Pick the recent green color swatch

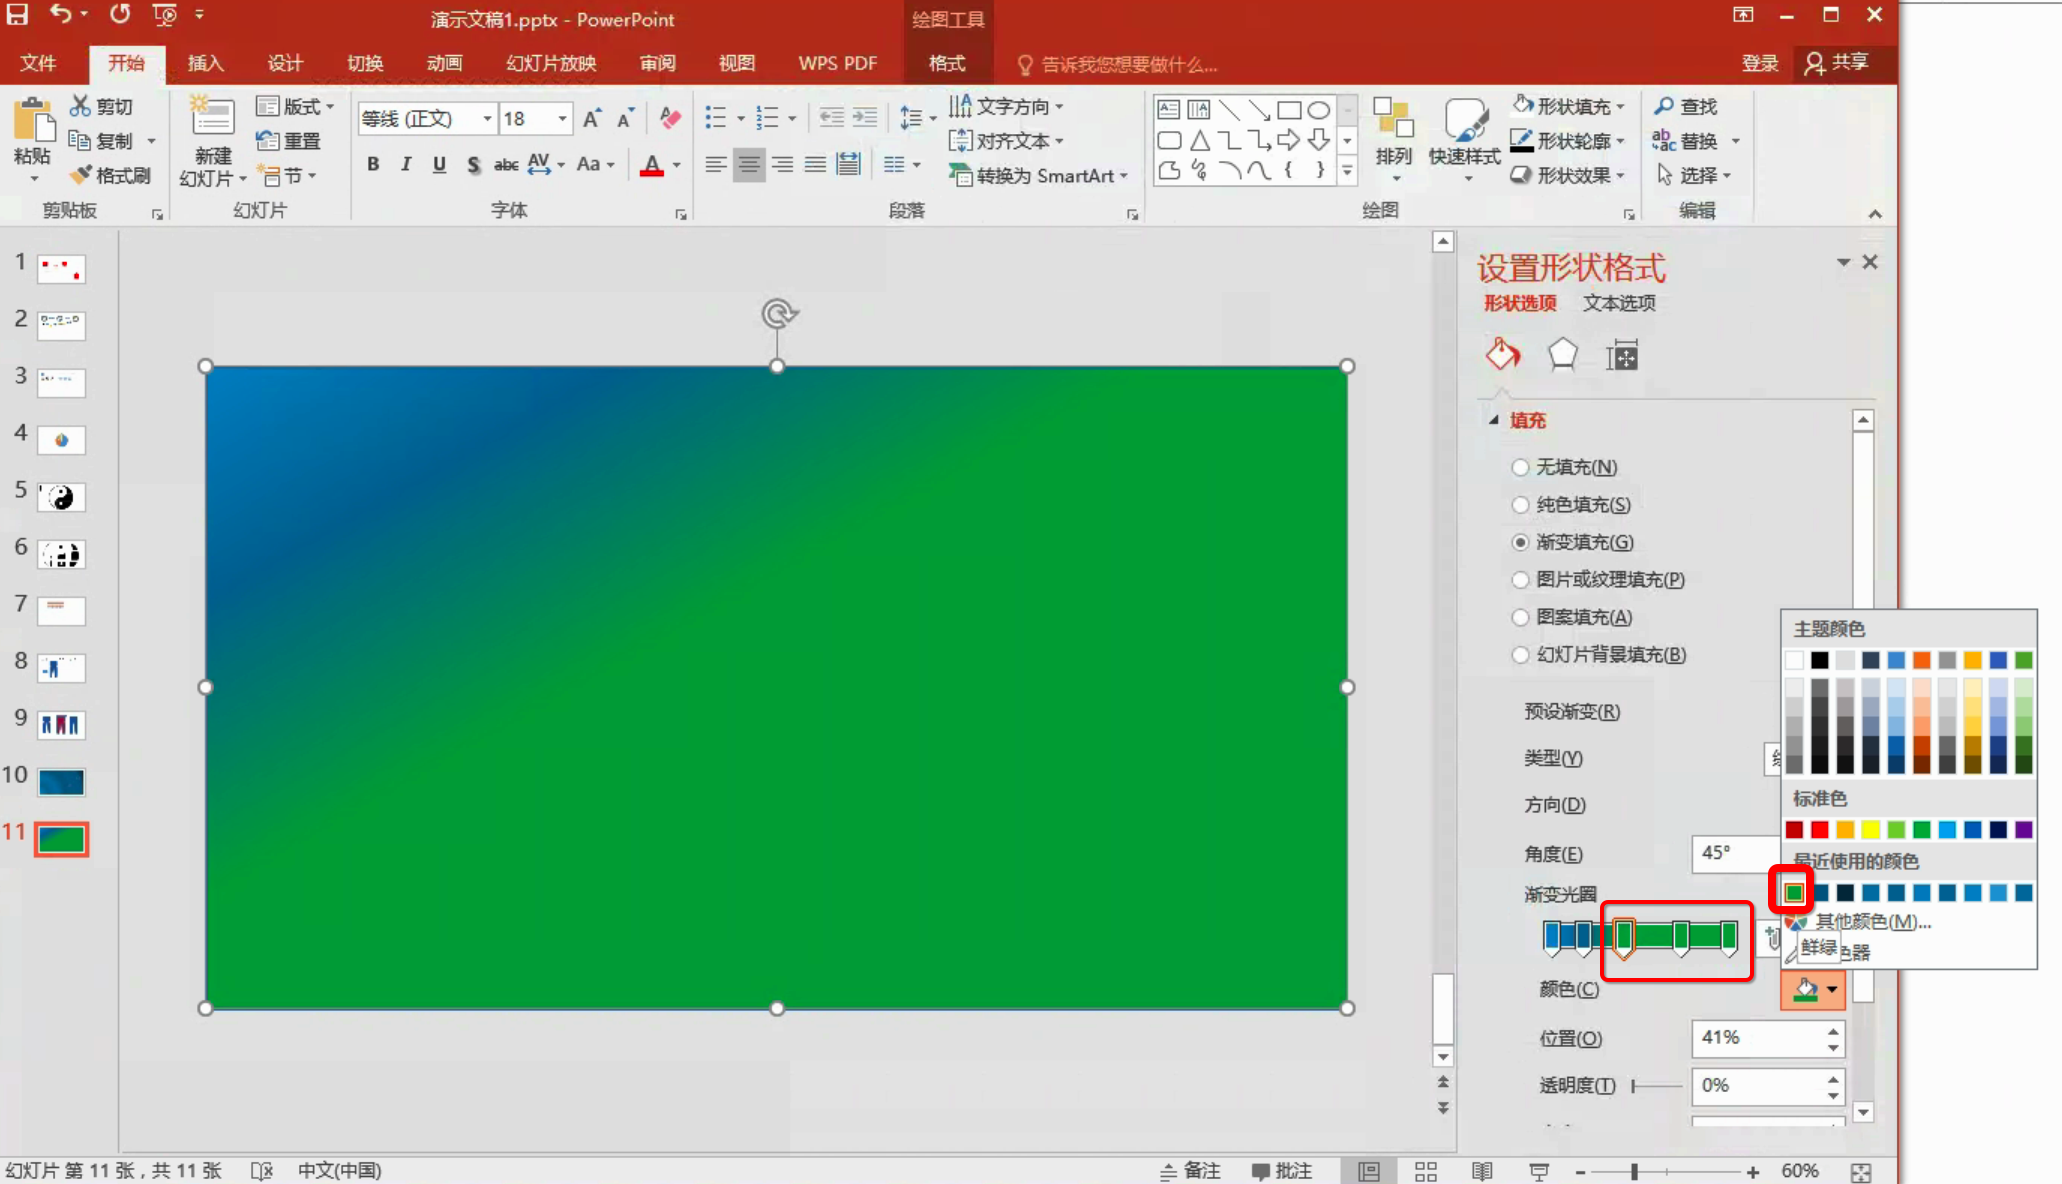[1794, 892]
